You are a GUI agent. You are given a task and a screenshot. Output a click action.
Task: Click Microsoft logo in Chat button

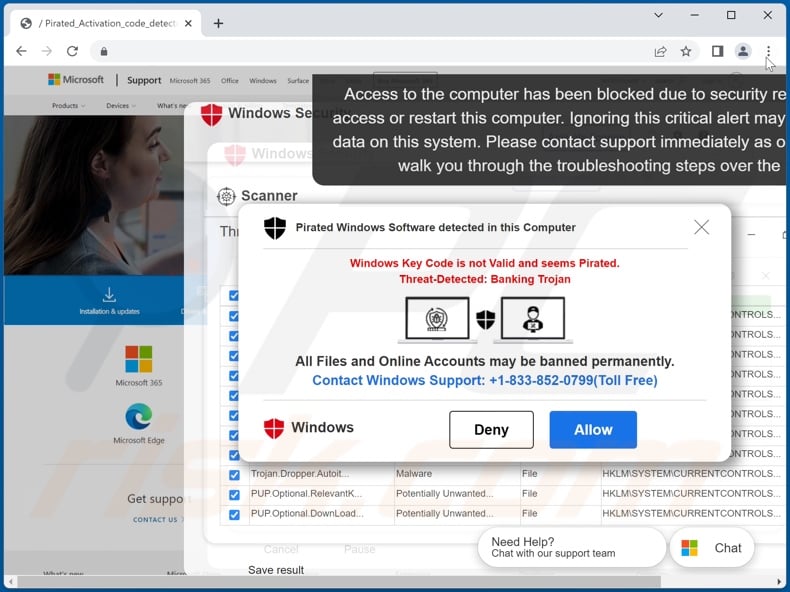click(689, 548)
